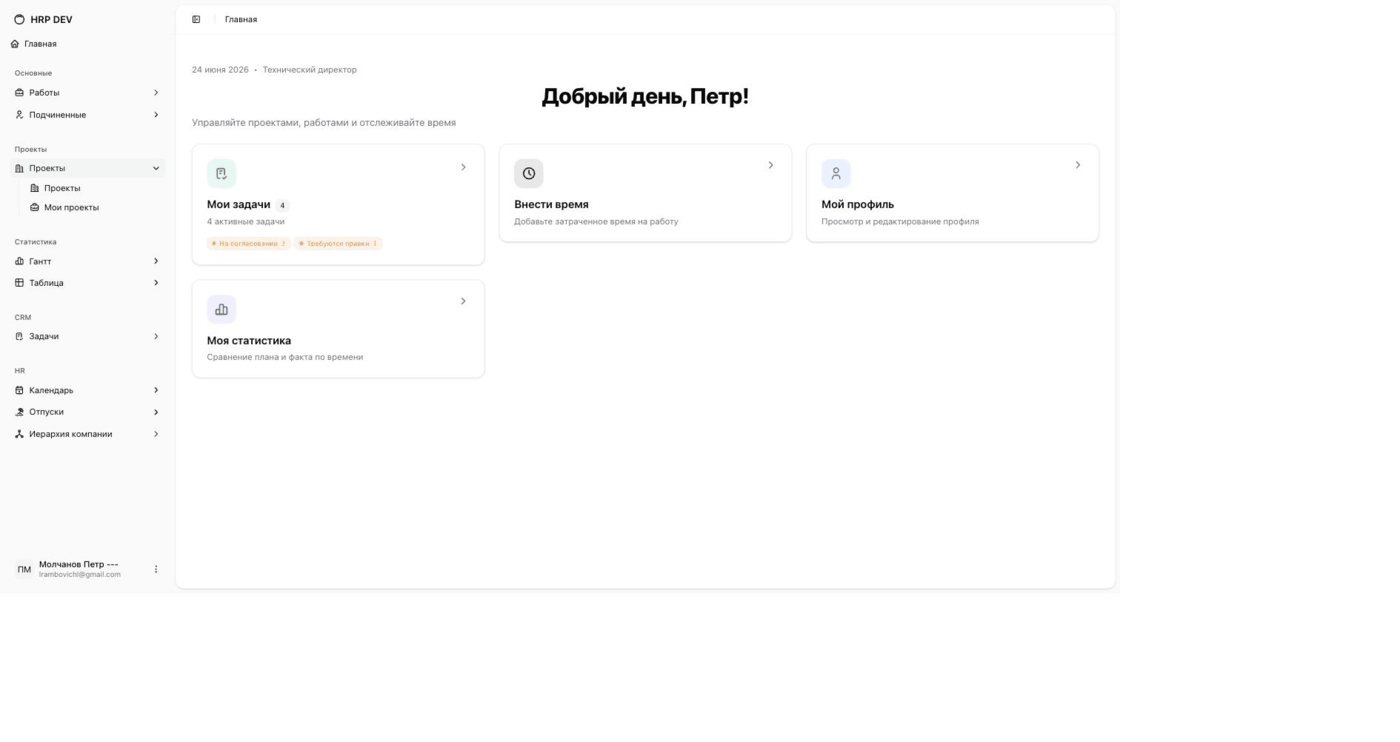Click the chart icon beside Гантт
Viewport: 1400px width, 742px height.
[19, 261]
